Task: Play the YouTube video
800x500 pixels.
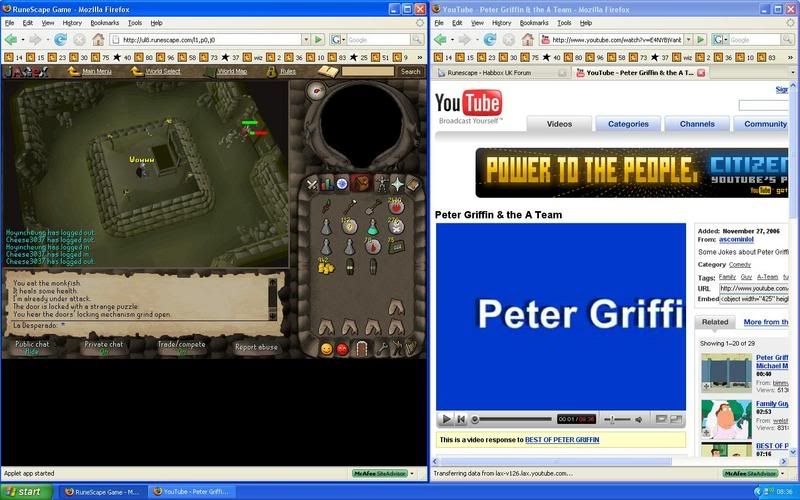Action: pyautogui.click(x=446, y=419)
